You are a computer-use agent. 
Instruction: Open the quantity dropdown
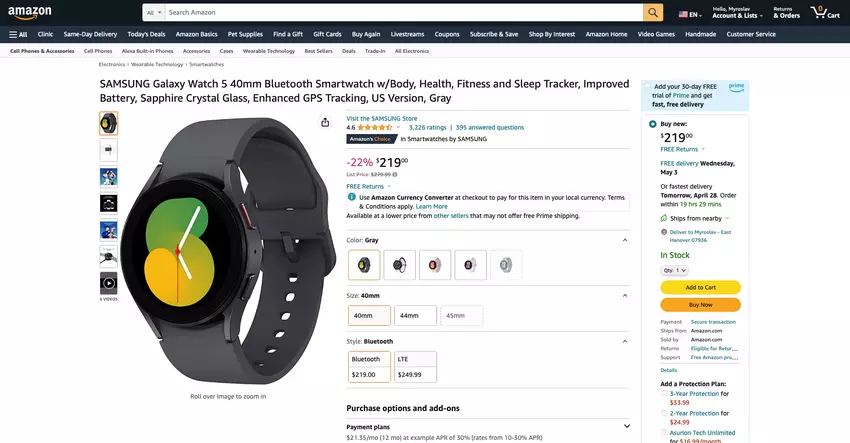click(675, 270)
